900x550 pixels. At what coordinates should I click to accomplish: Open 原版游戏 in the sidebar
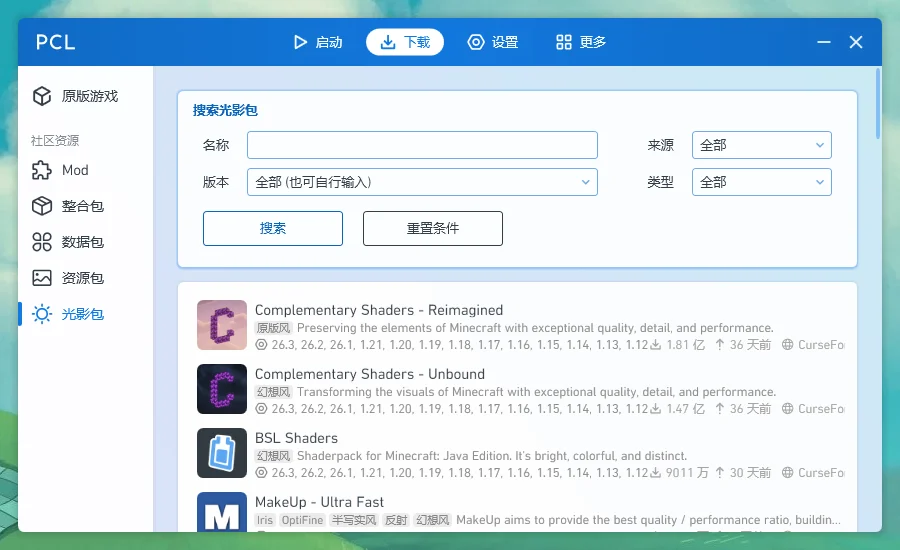point(86,96)
